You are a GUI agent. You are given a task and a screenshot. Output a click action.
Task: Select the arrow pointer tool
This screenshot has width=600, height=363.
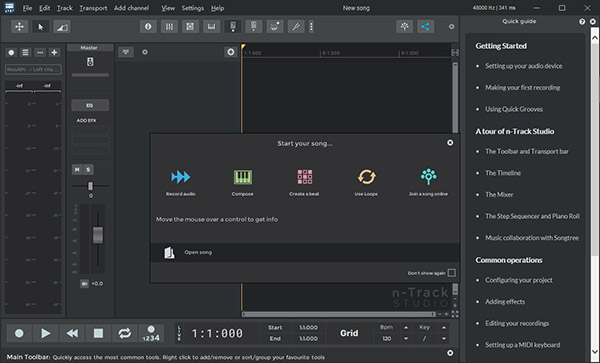(x=41, y=26)
